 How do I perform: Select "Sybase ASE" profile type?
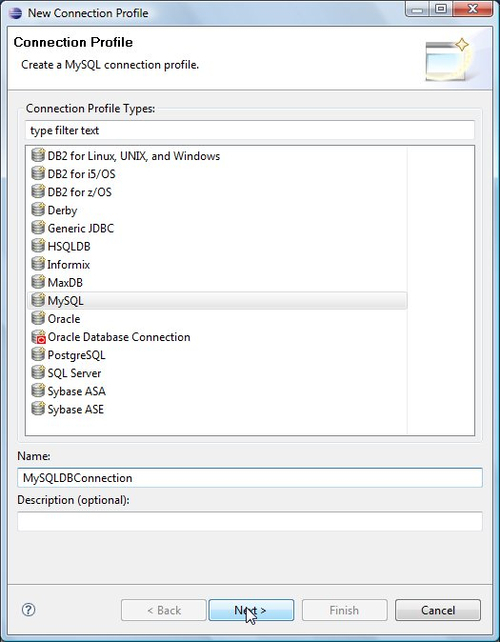[x=76, y=409]
